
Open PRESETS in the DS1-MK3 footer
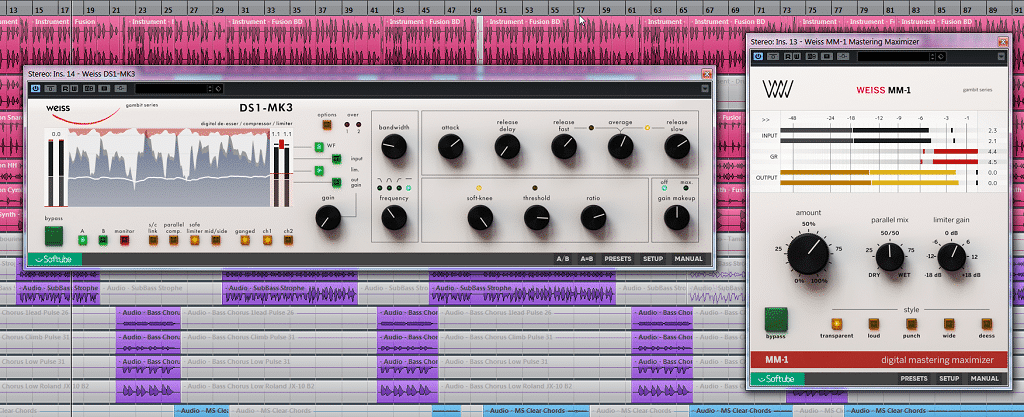tap(618, 259)
